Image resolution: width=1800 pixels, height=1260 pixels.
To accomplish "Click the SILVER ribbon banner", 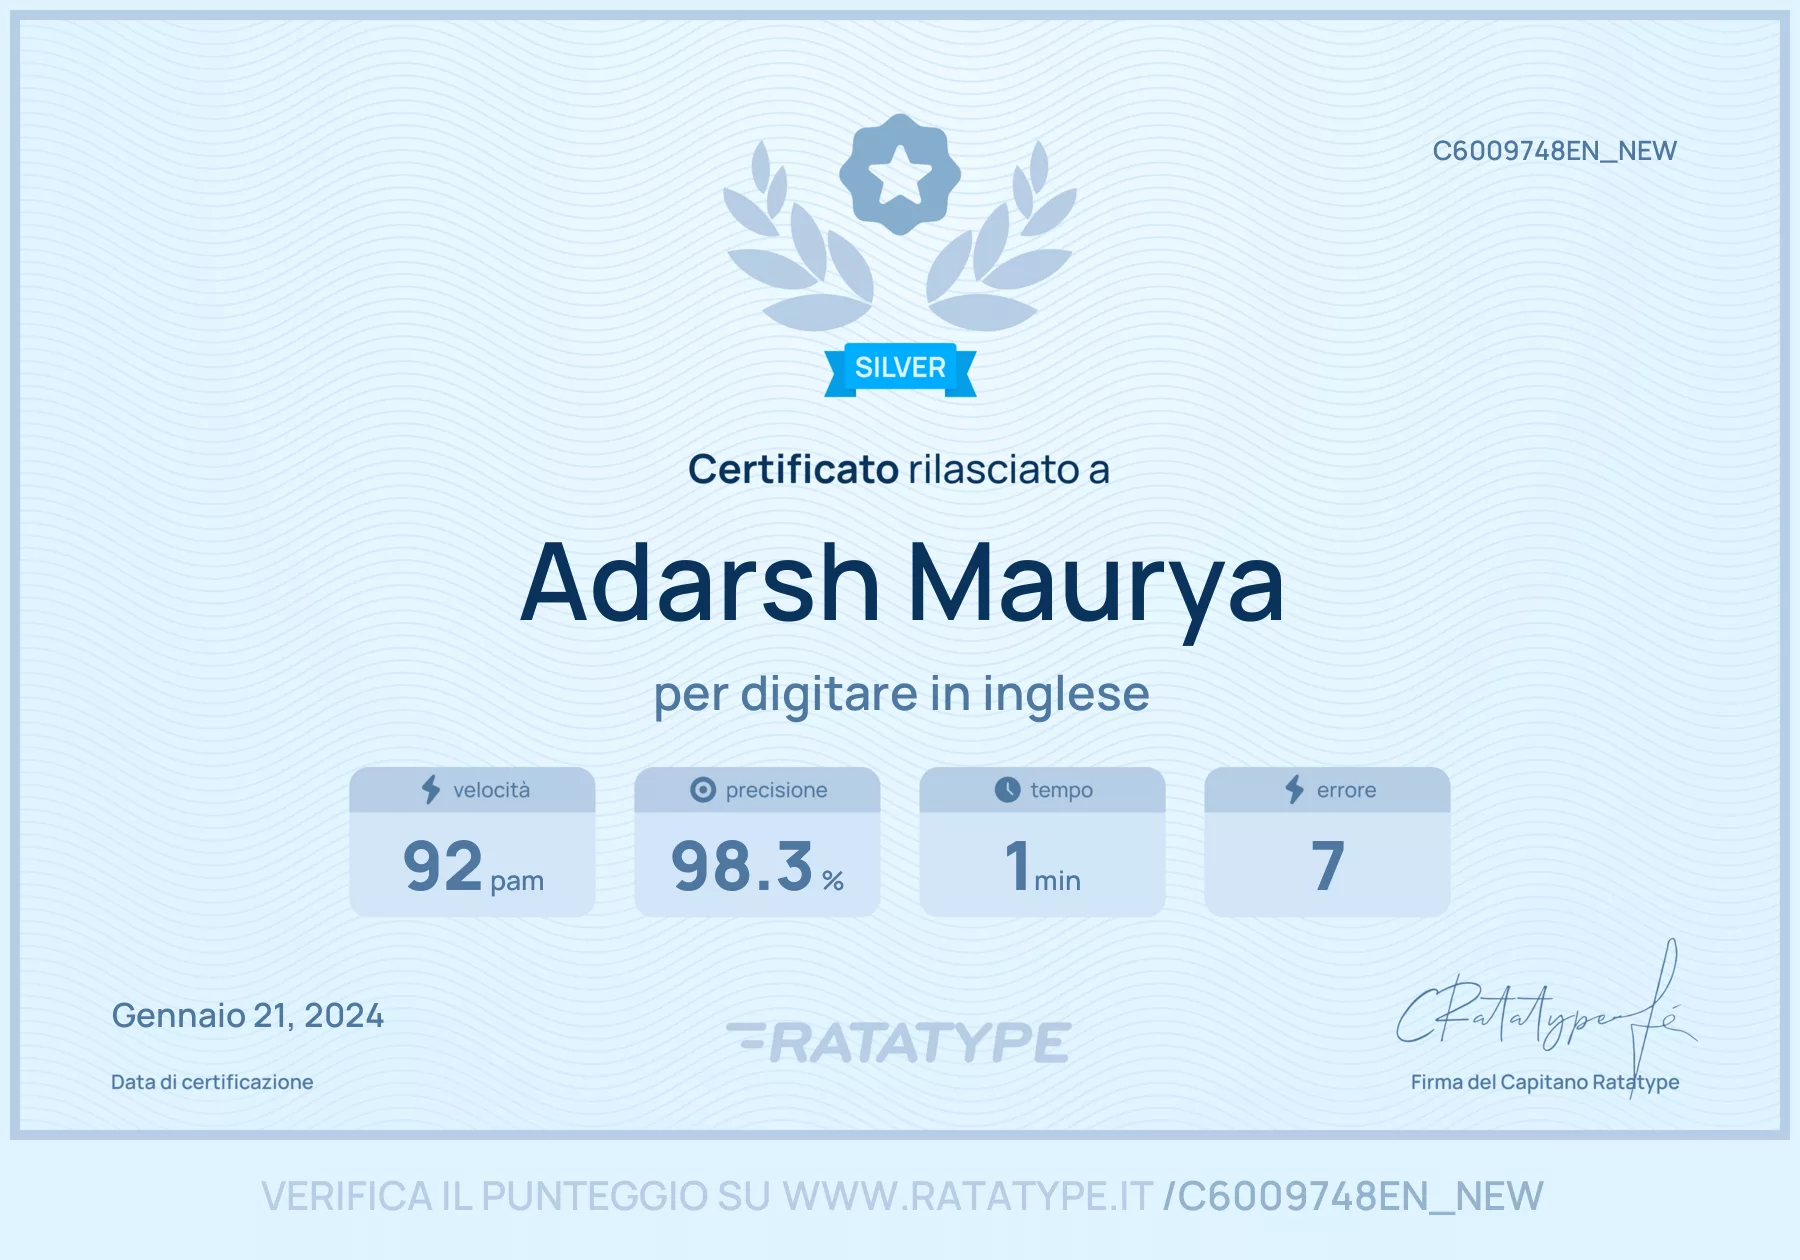I will click(900, 369).
